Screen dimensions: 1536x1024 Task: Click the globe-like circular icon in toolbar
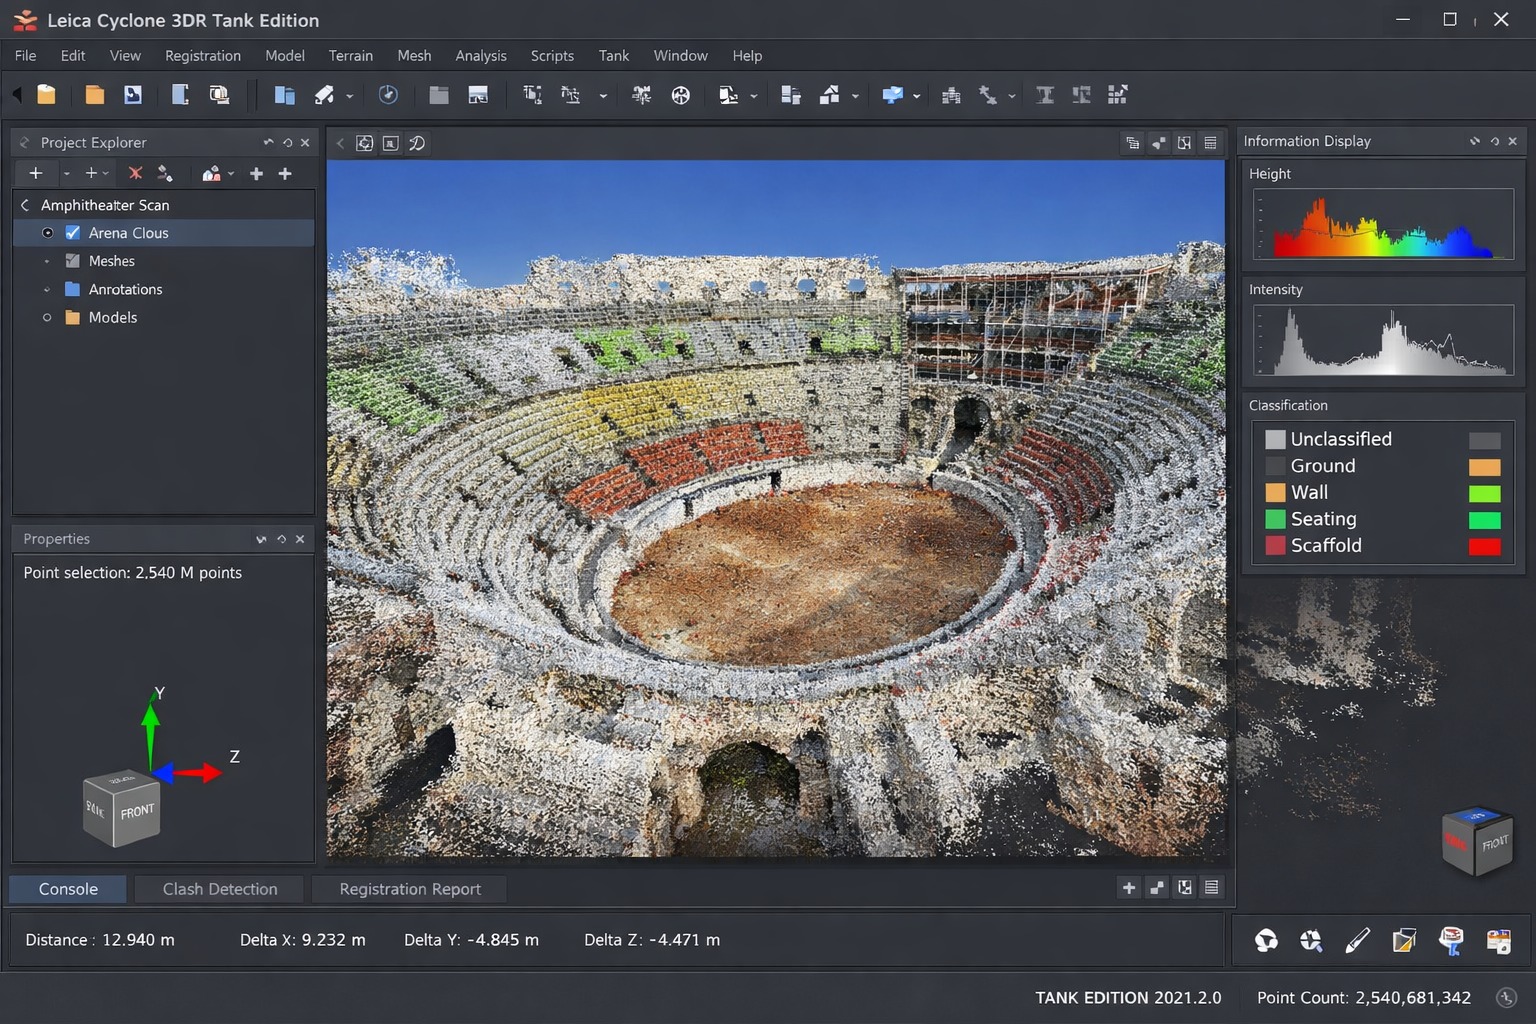point(680,95)
